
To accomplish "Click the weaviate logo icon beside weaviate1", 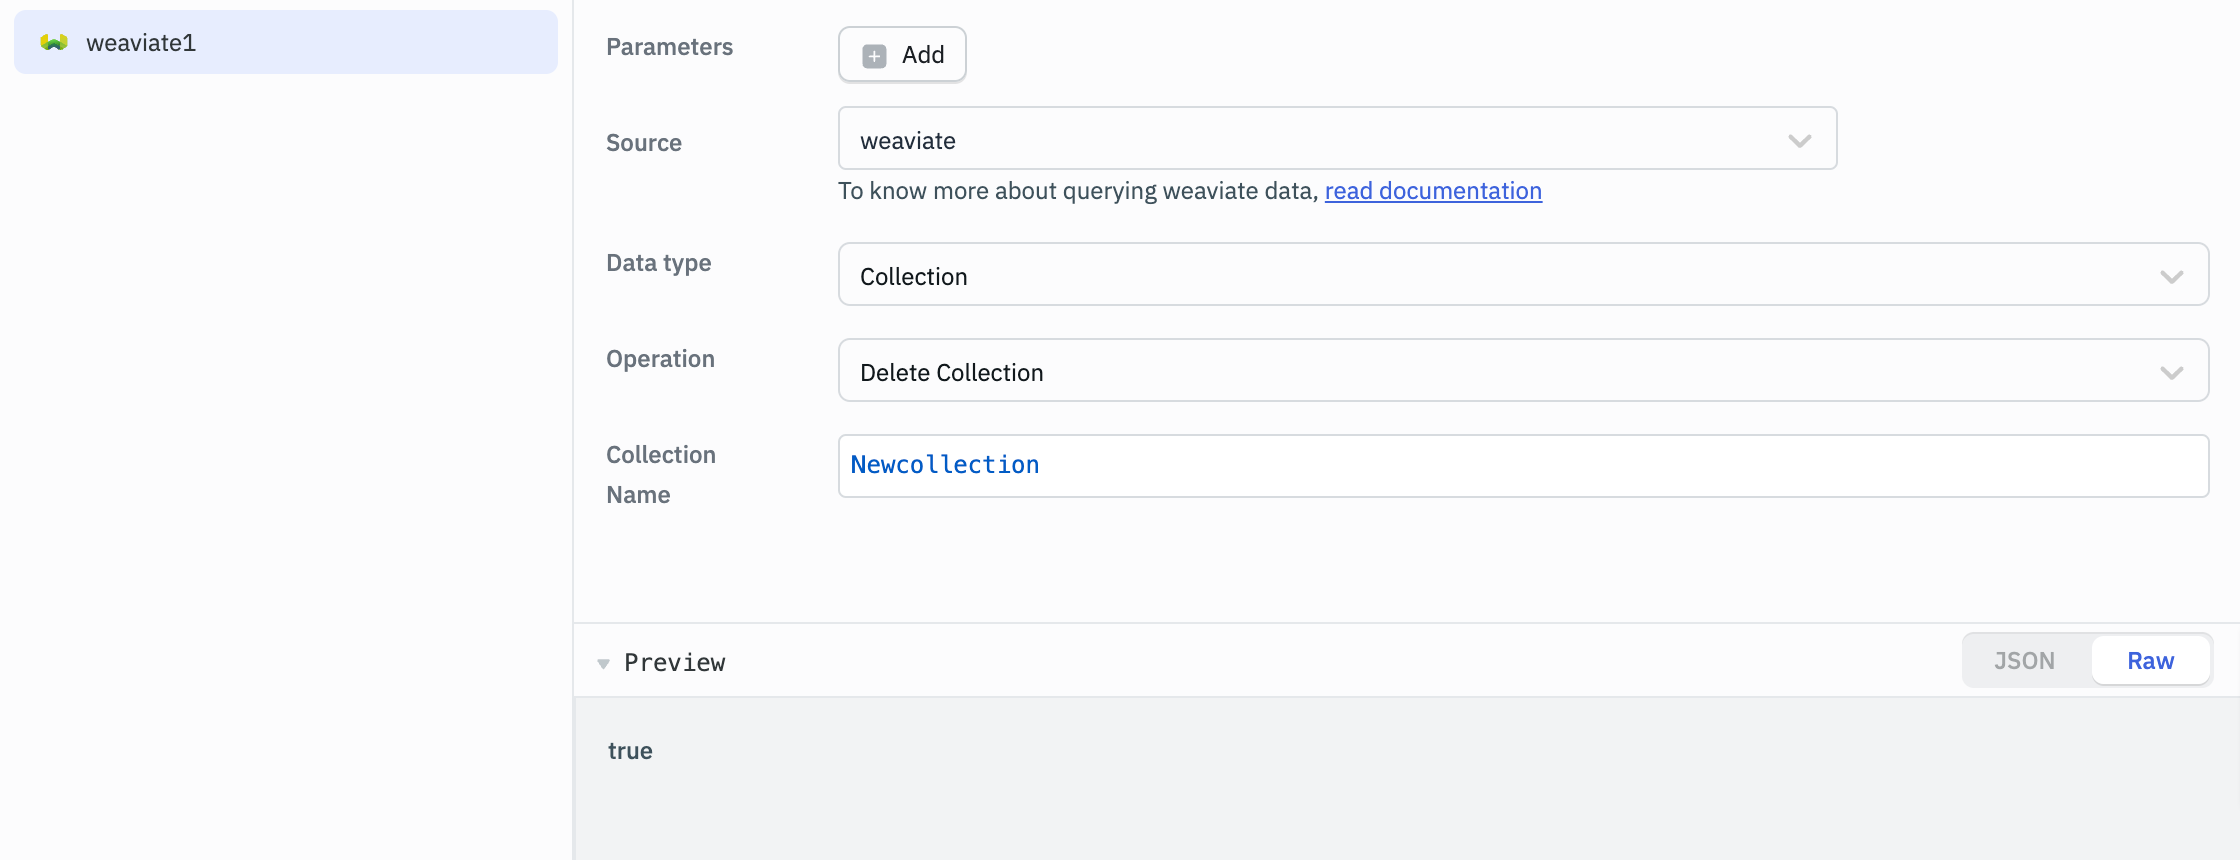I will tap(54, 42).
